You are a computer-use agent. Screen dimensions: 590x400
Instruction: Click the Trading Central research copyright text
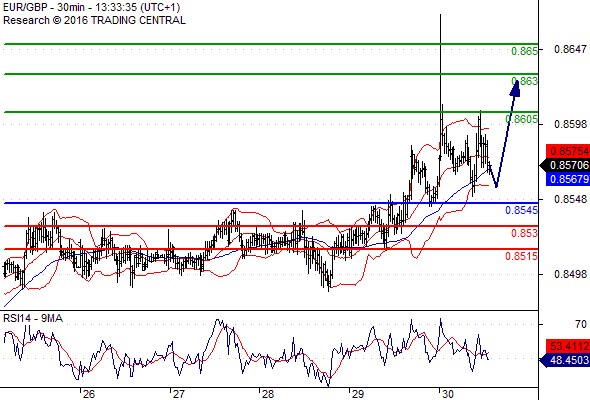point(94,20)
